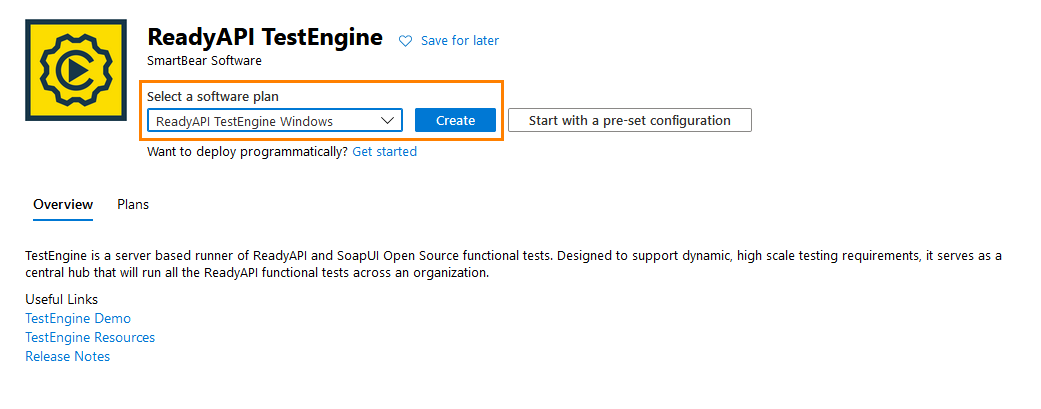Click the Save for later link text
The width and height of the screenshot is (1041, 409).
click(x=459, y=41)
